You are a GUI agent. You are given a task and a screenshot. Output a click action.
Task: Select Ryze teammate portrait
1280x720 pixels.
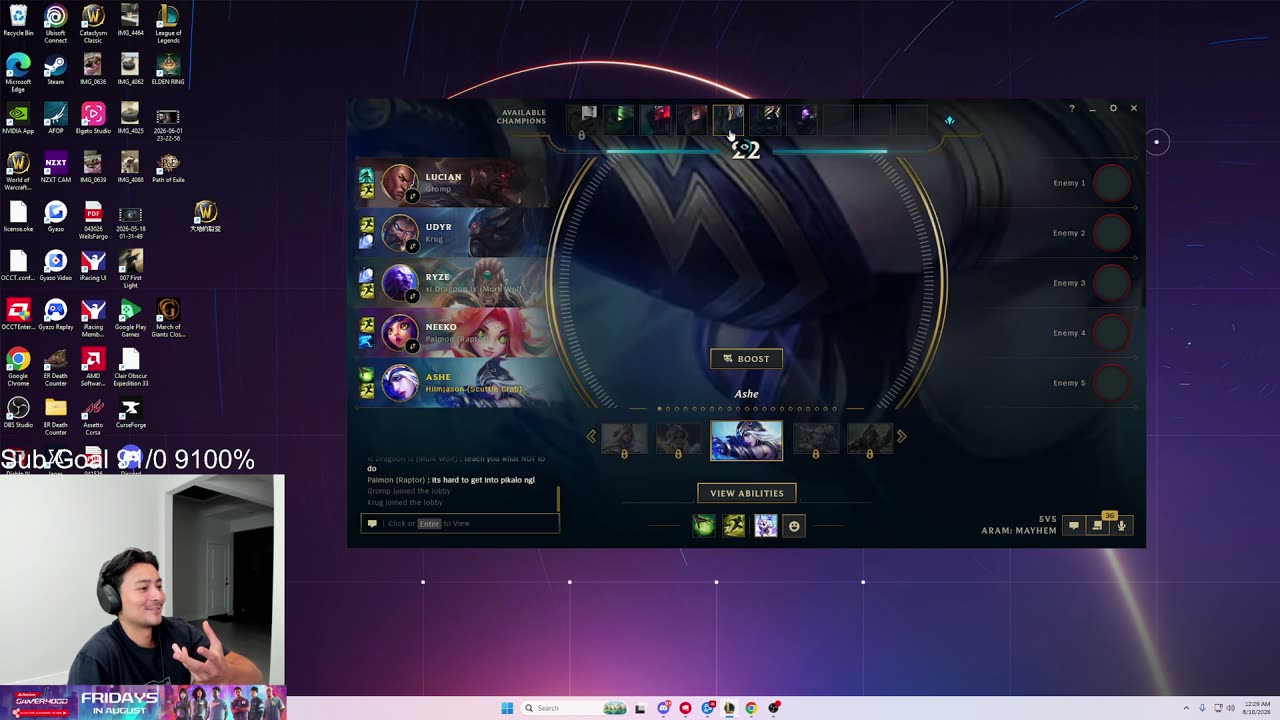click(x=399, y=283)
